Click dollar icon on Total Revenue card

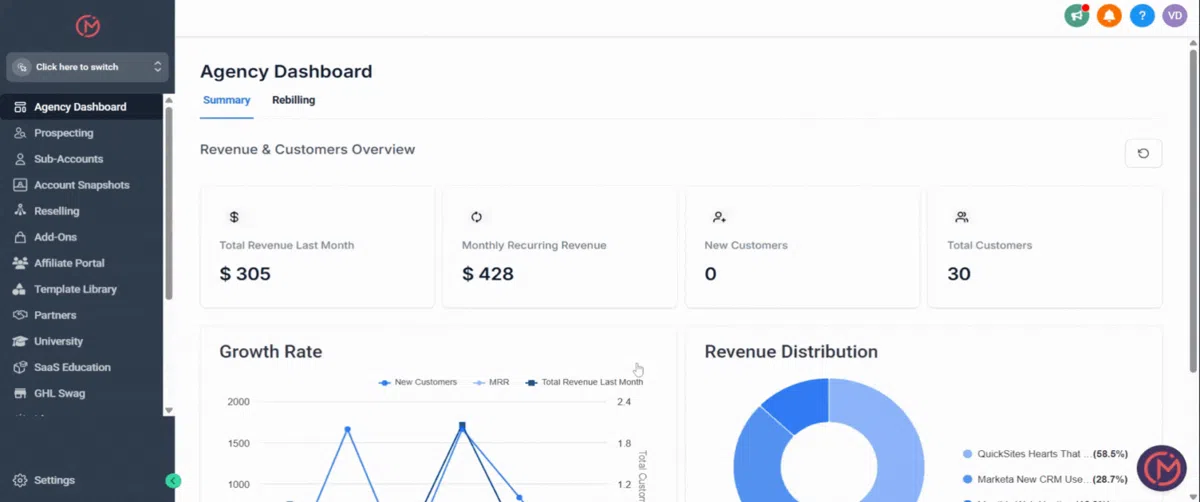(x=234, y=216)
